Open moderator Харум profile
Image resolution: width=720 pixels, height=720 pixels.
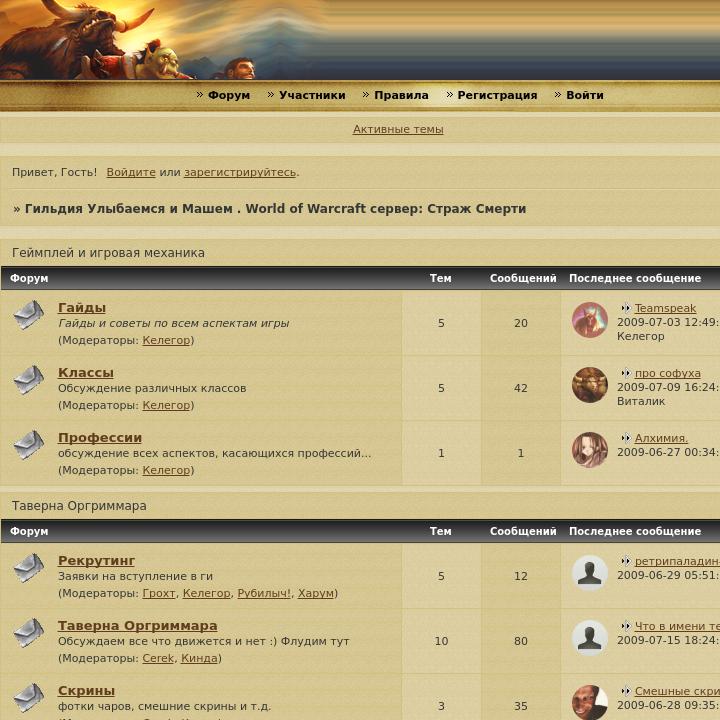(316, 593)
